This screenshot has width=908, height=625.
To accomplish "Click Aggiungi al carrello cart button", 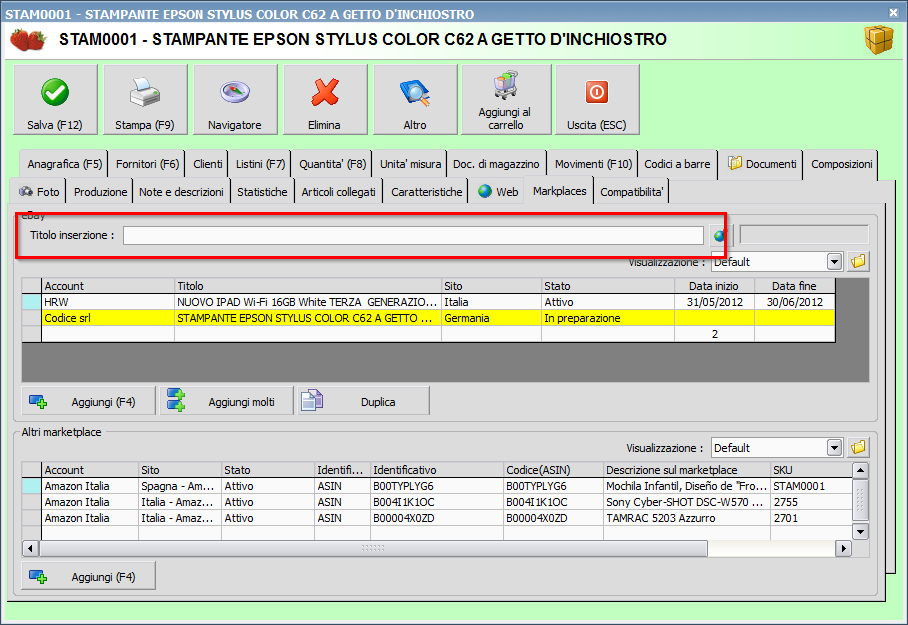I will 506,100.
